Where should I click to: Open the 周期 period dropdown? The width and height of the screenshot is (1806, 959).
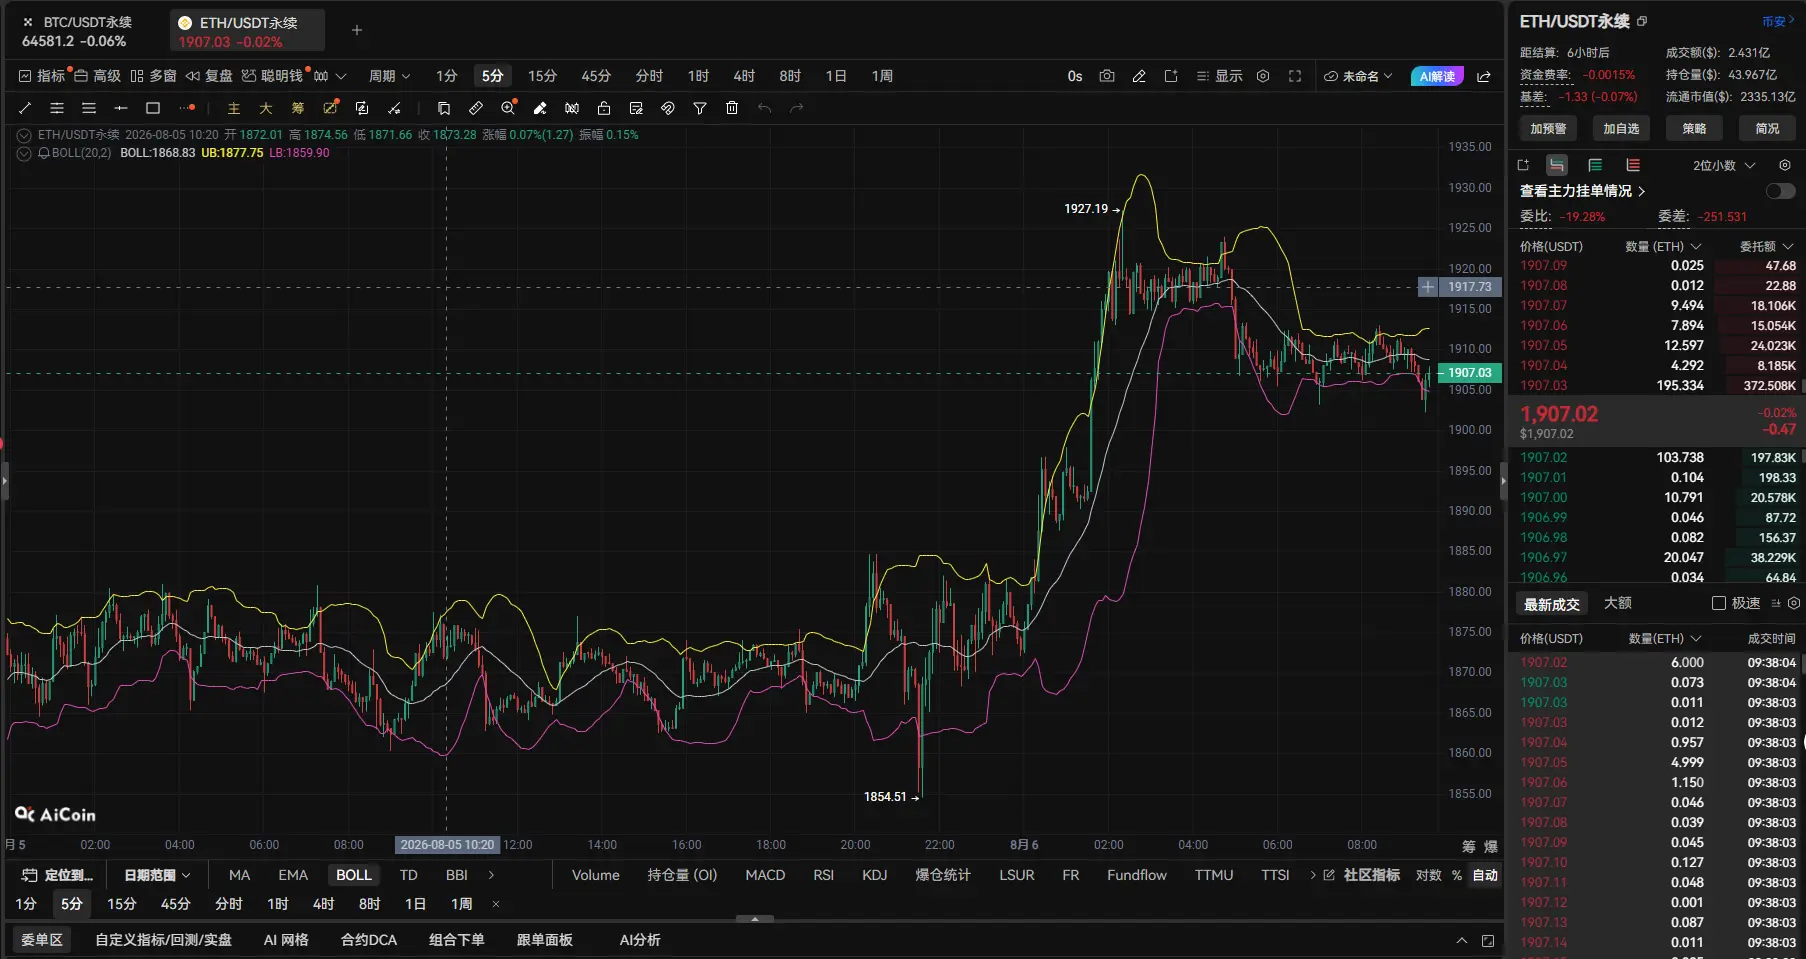tap(389, 76)
